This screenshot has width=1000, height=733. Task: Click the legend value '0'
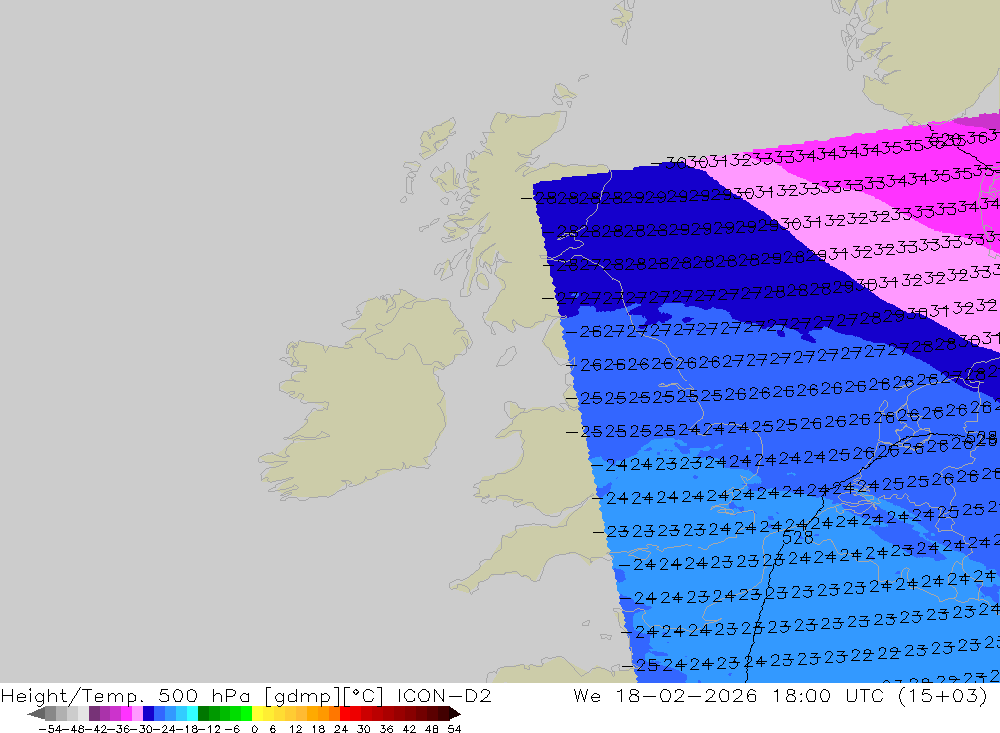[254, 729]
